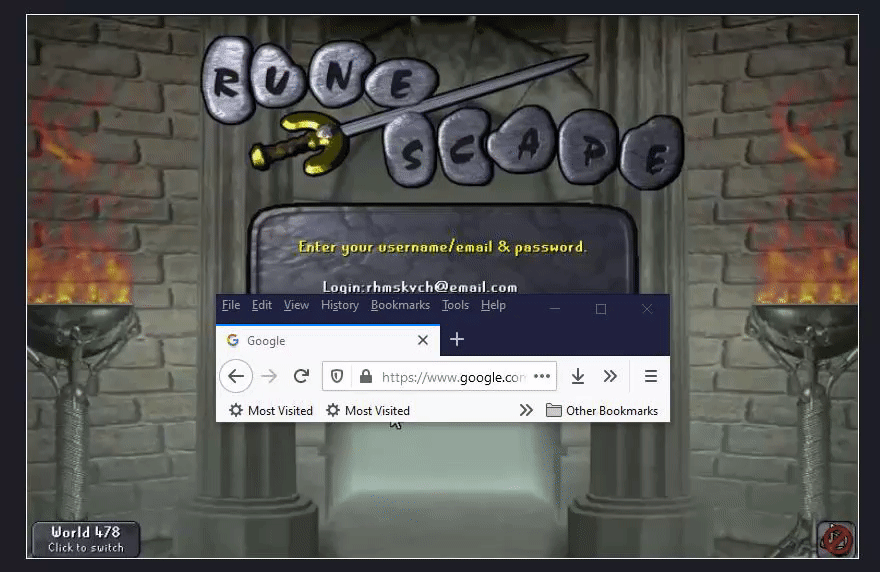Click the padlock site security icon
Image resolution: width=880 pixels, height=572 pixels.
[x=365, y=376]
